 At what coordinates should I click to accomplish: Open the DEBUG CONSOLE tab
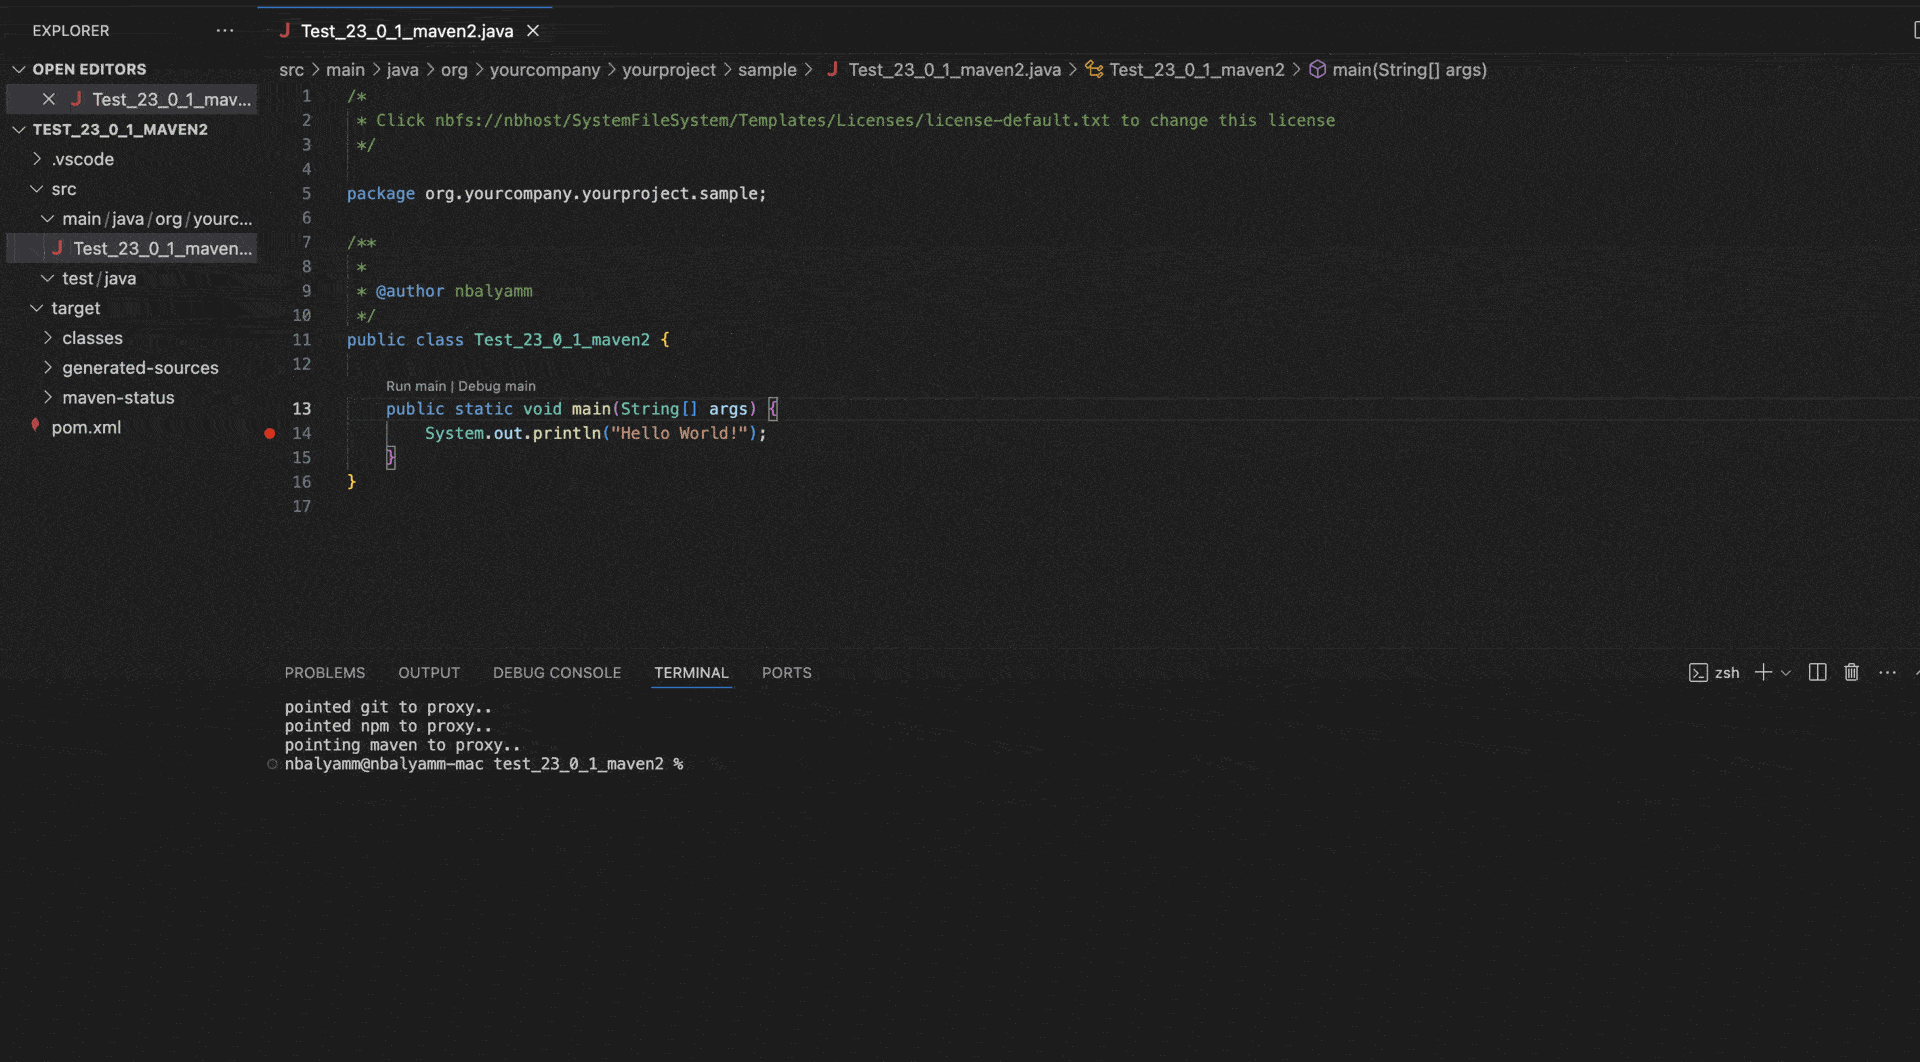point(557,673)
